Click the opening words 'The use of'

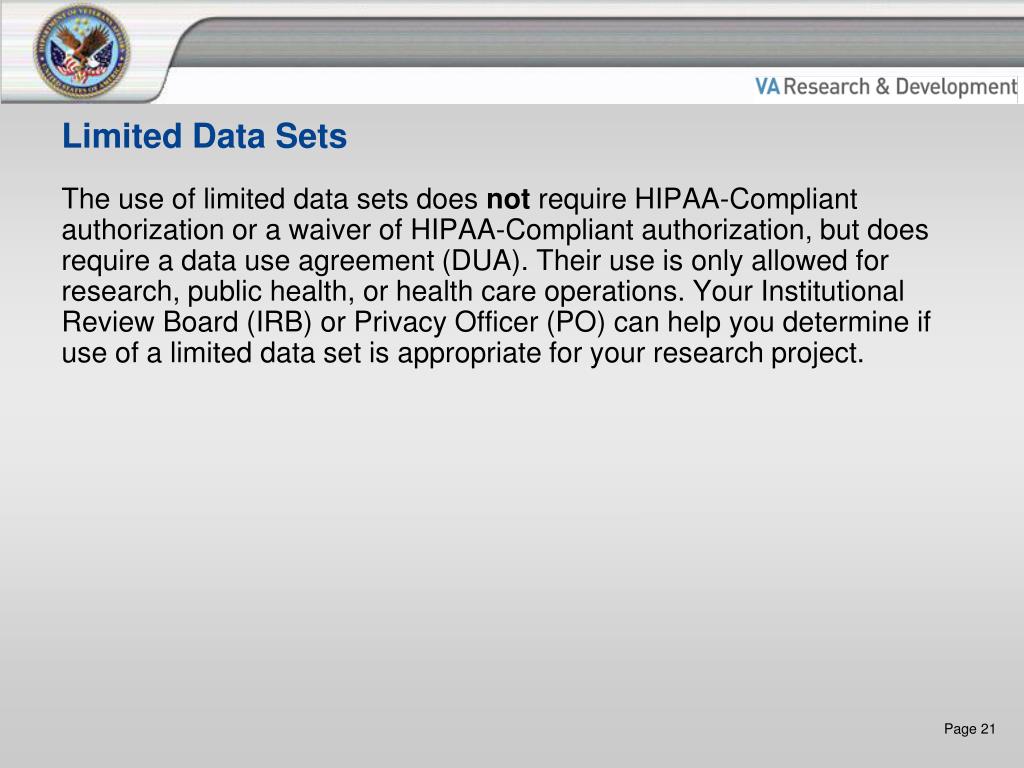[x=128, y=199]
